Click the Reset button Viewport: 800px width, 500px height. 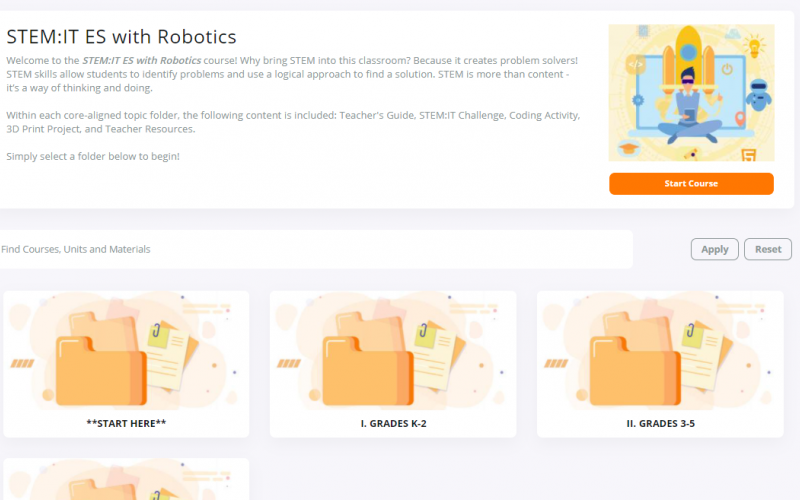(x=767, y=249)
